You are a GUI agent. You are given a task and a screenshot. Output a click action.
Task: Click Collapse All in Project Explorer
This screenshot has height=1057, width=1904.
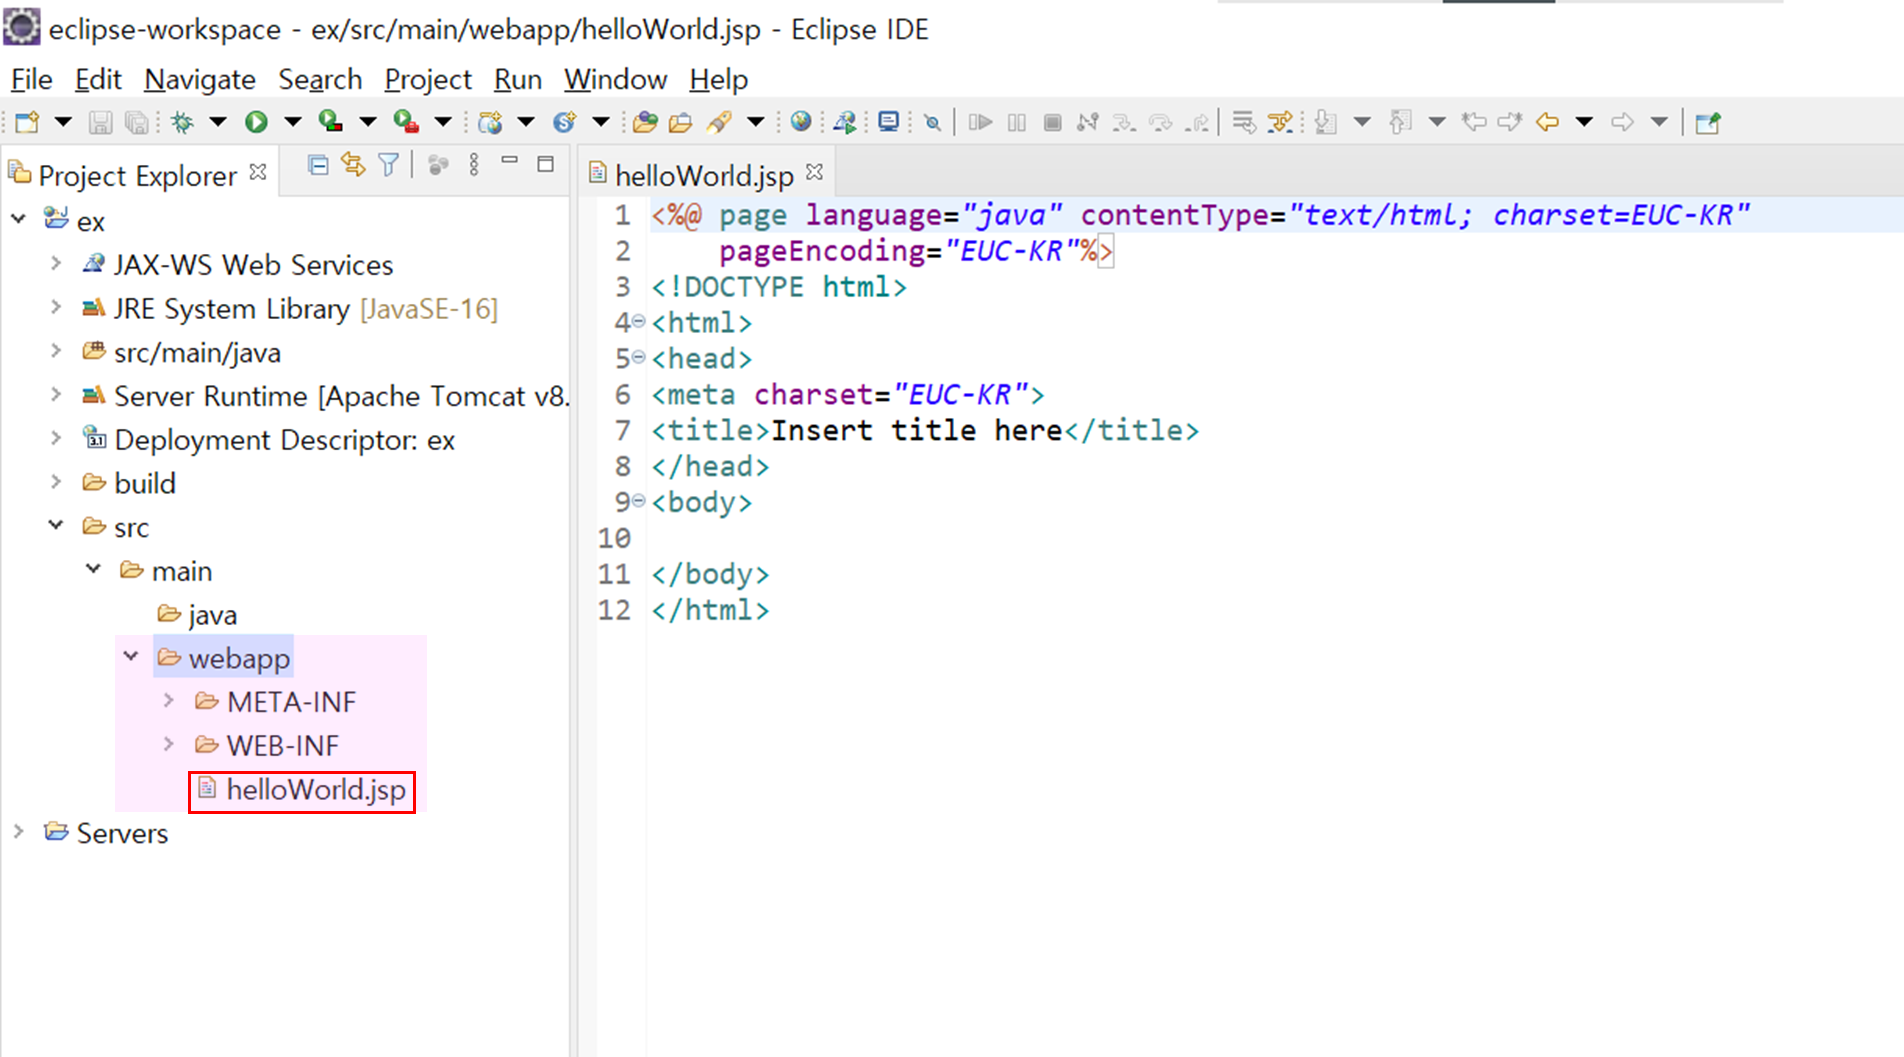pyautogui.click(x=318, y=164)
